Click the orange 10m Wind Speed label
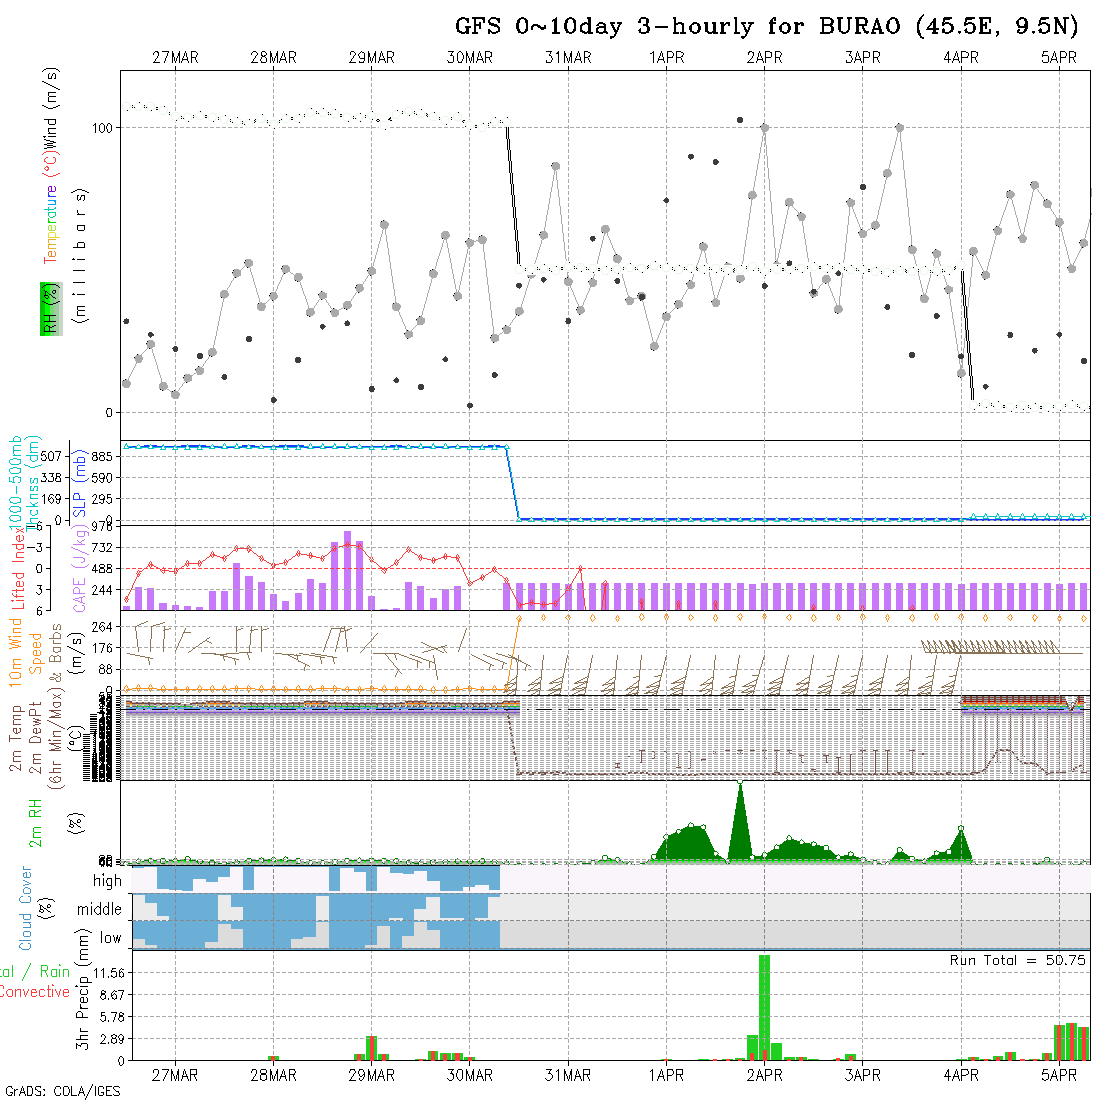 [x=25, y=650]
